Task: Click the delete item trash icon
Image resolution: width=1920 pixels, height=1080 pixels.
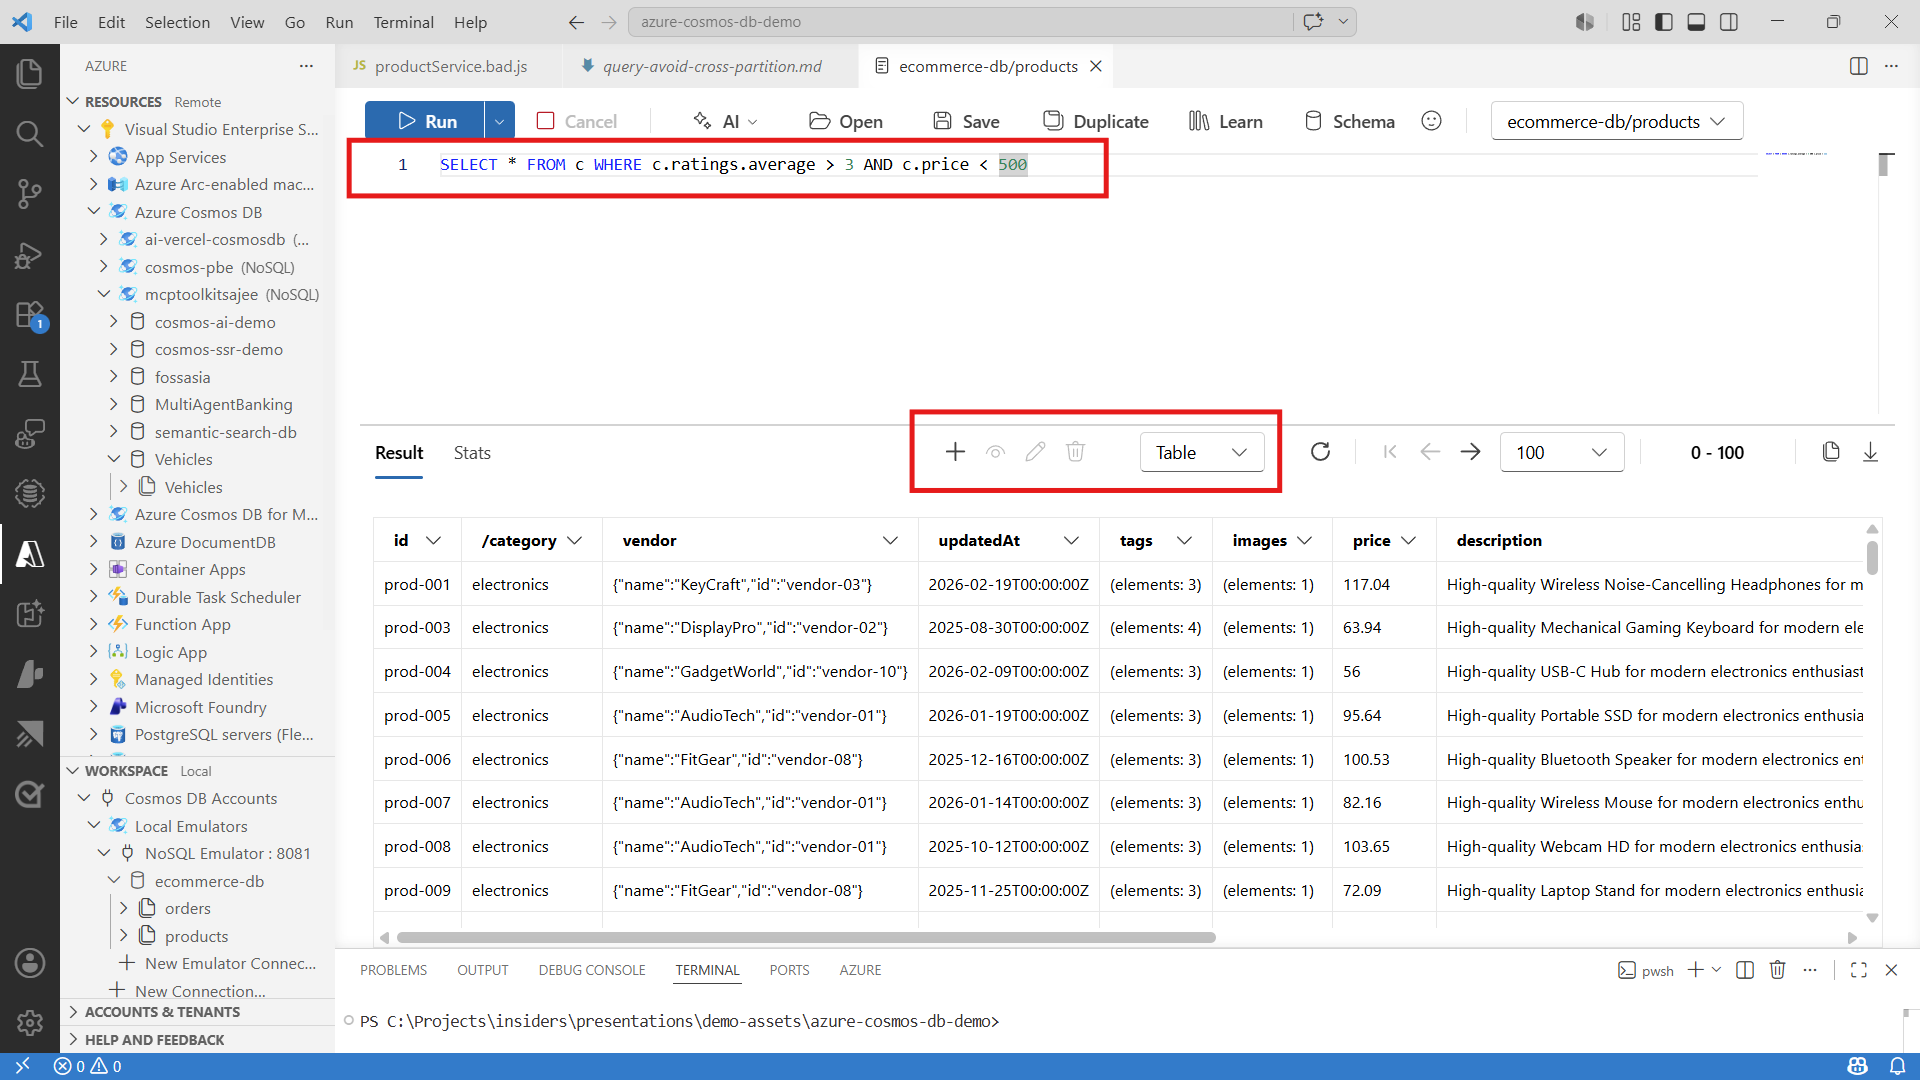Action: (x=1075, y=452)
